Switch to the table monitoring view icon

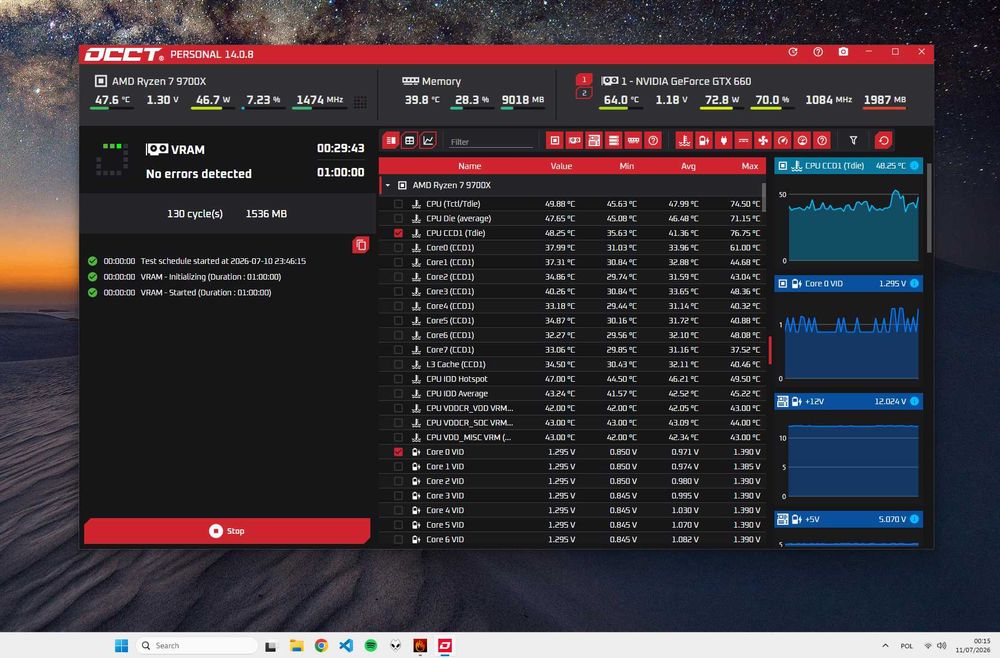(x=409, y=140)
